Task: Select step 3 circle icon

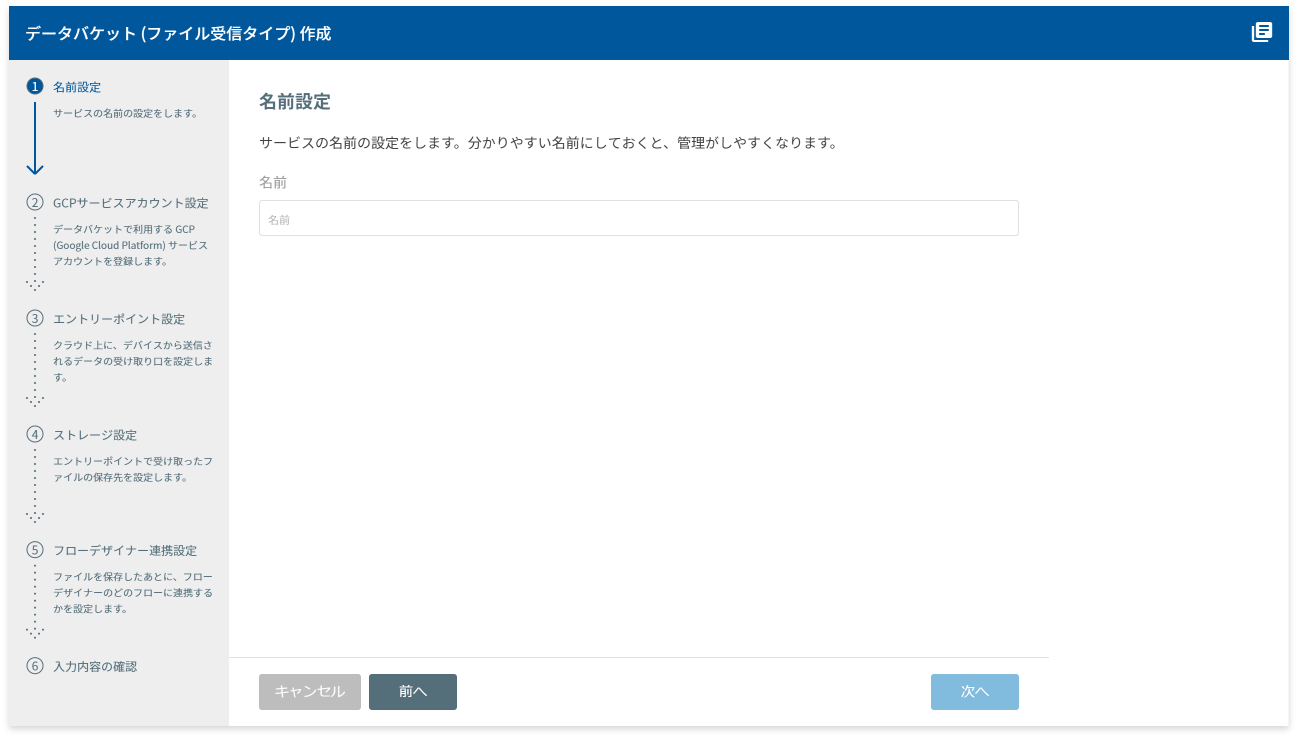Action: click(x=35, y=319)
